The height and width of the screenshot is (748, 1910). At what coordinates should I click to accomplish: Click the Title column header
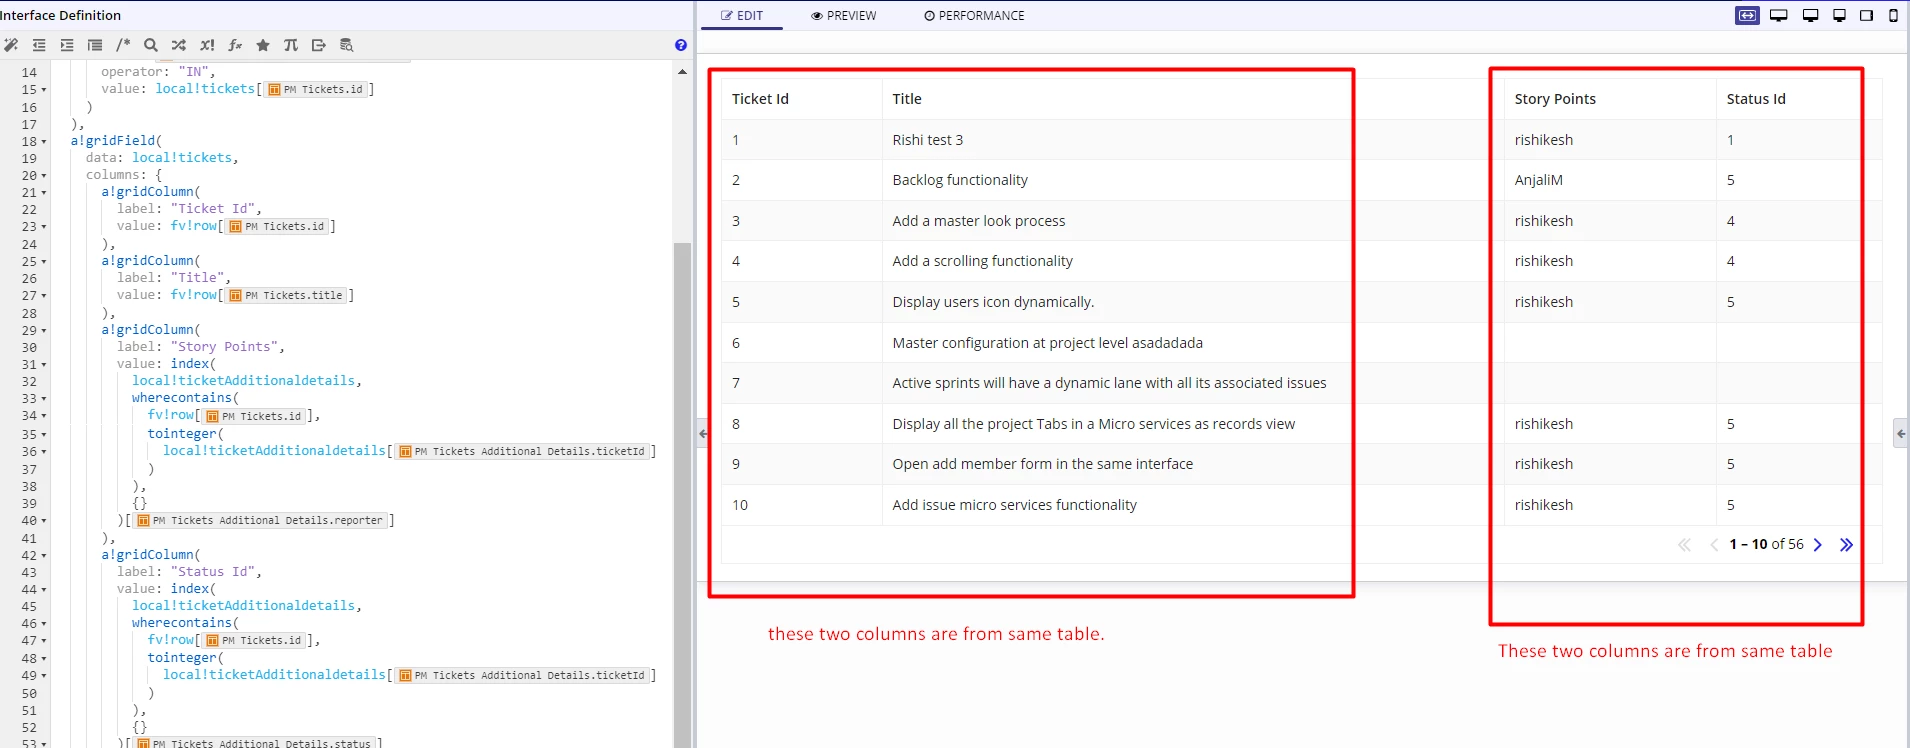click(x=907, y=99)
